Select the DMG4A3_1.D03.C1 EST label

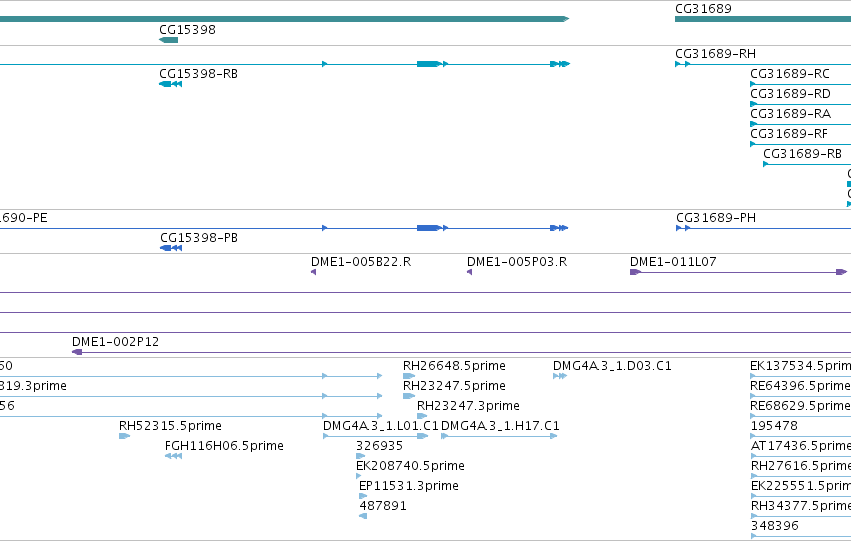tap(612, 366)
